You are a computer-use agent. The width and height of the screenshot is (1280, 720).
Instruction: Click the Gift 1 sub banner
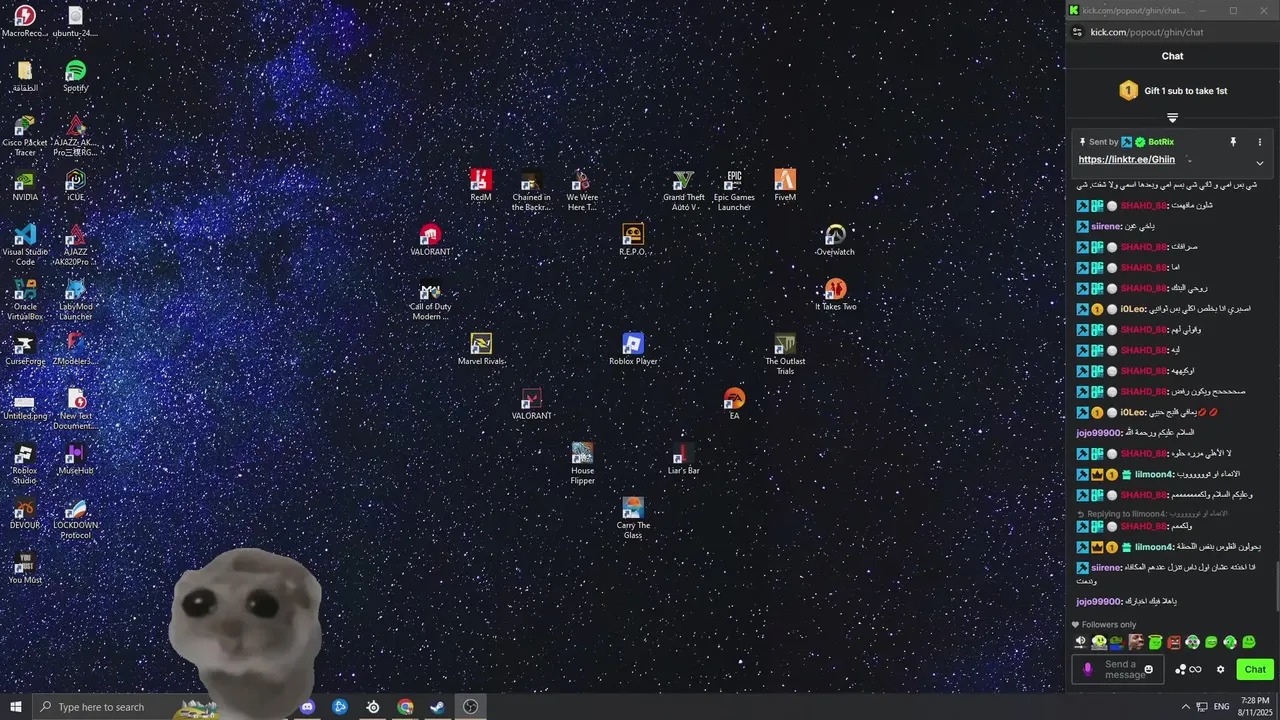point(1173,91)
